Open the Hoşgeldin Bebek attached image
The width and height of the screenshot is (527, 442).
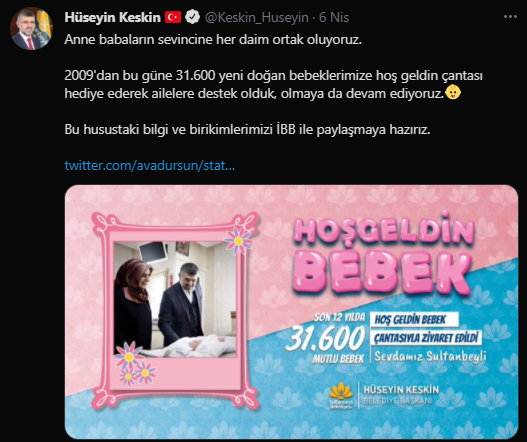click(x=291, y=312)
